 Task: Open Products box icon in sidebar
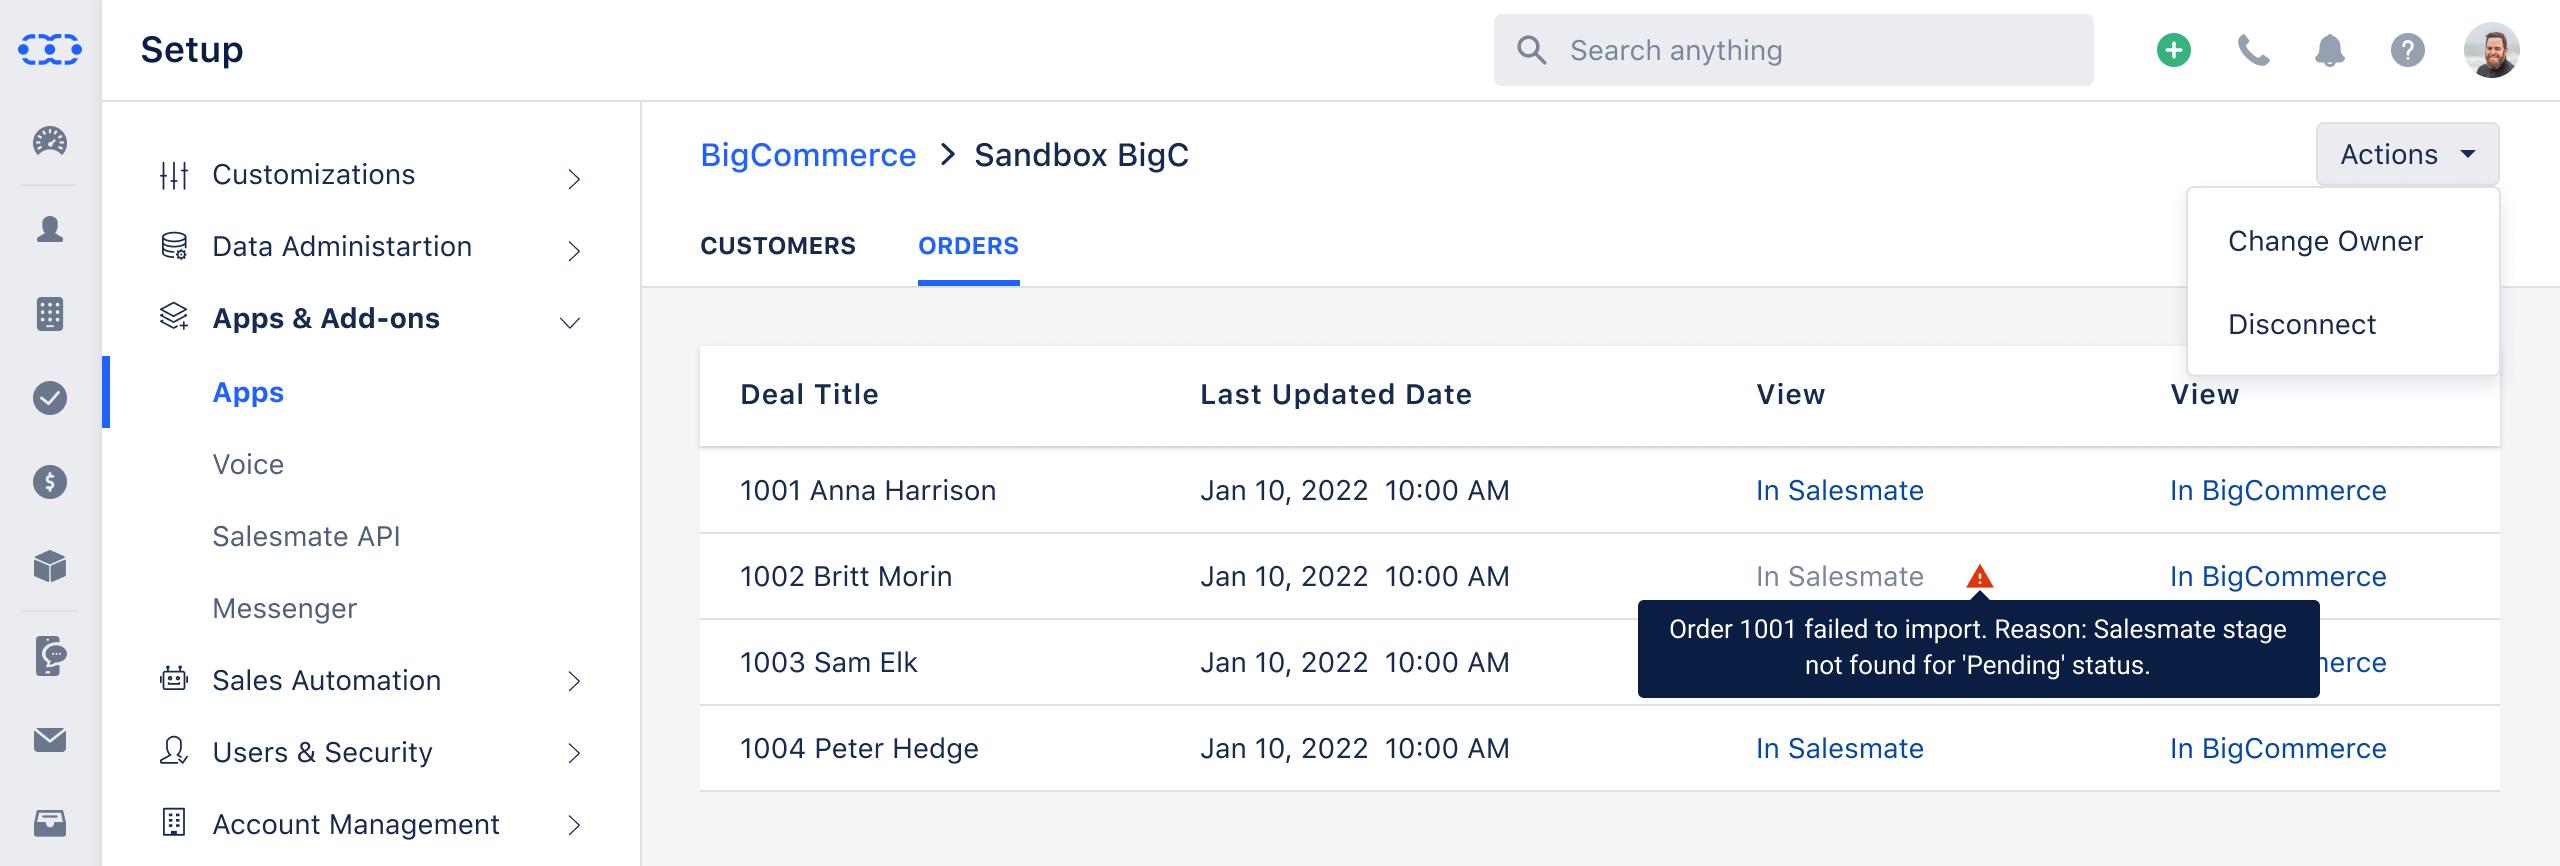50,567
